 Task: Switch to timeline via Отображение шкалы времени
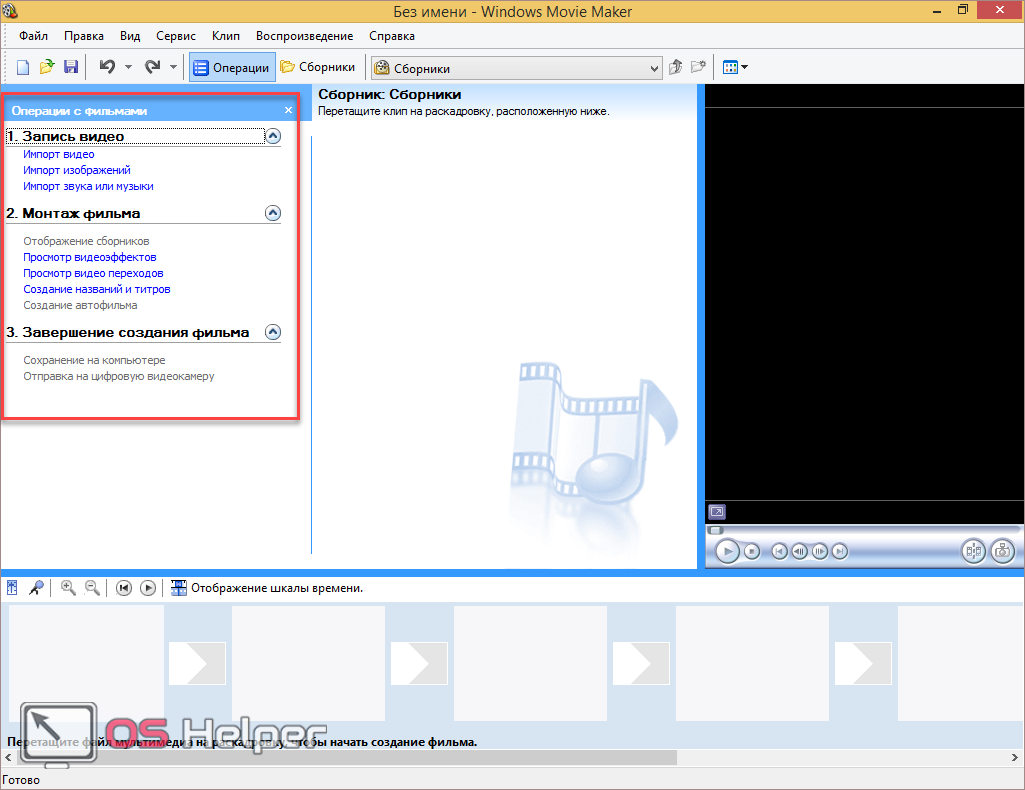tap(266, 588)
